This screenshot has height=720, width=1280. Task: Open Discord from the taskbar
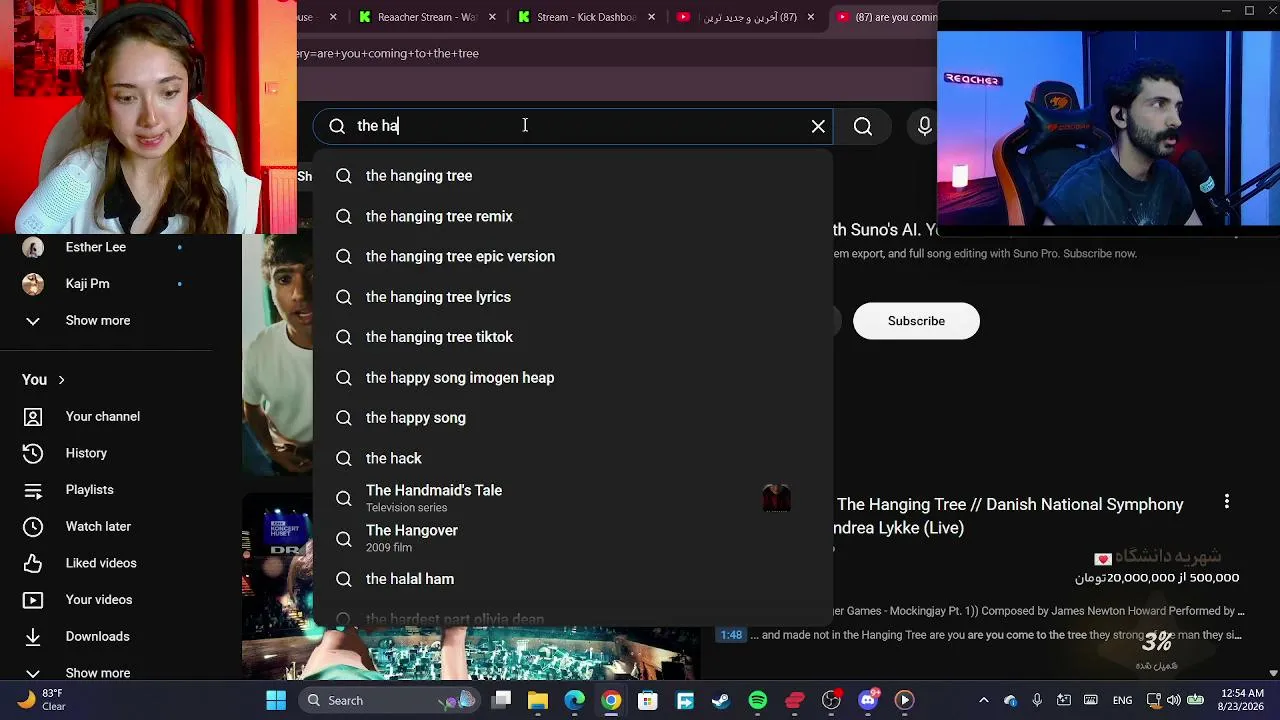868,700
